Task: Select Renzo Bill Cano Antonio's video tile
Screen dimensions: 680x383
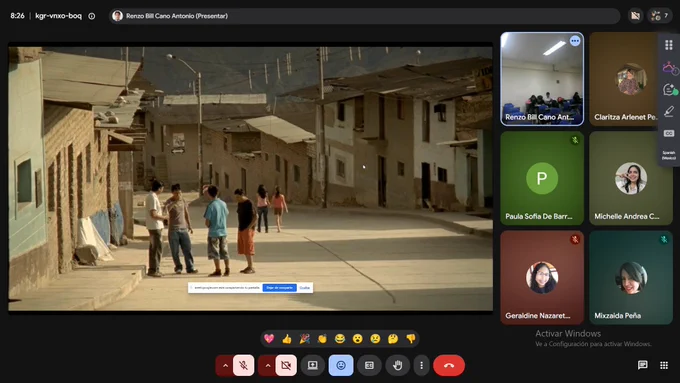Action: tap(542, 79)
